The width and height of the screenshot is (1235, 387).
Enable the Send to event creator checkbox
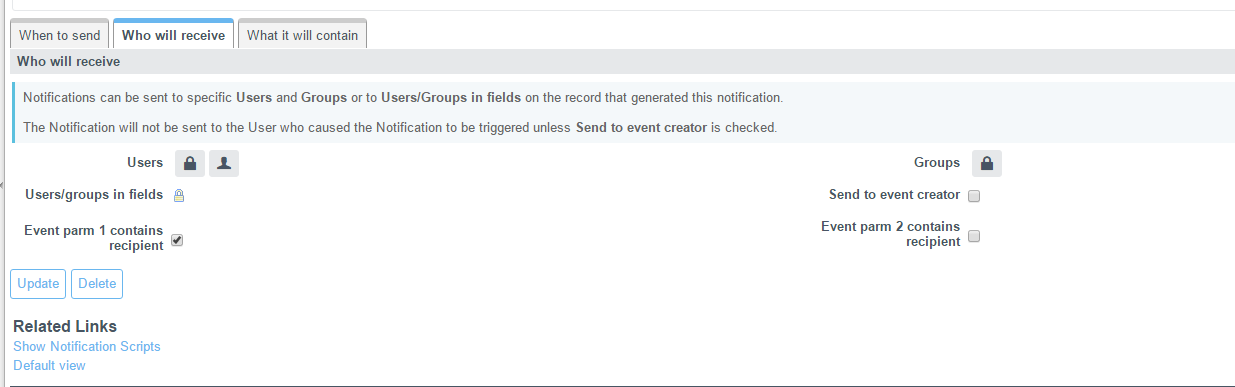pyautogui.click(x=974, y=196)
